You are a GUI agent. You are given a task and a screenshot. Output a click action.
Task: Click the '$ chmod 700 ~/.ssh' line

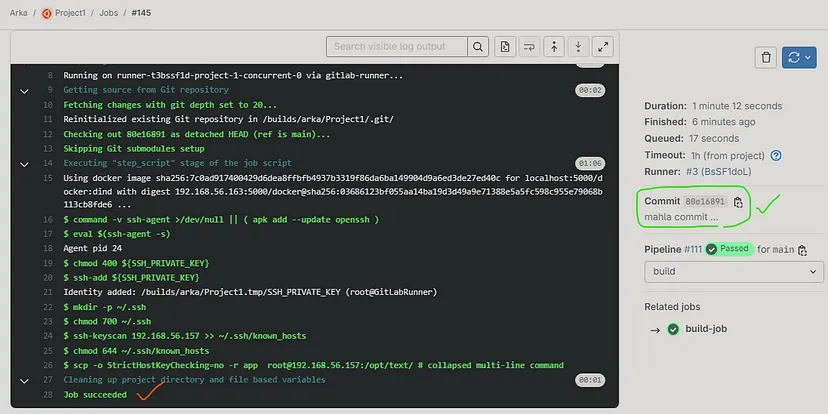[x=107, y=322]
